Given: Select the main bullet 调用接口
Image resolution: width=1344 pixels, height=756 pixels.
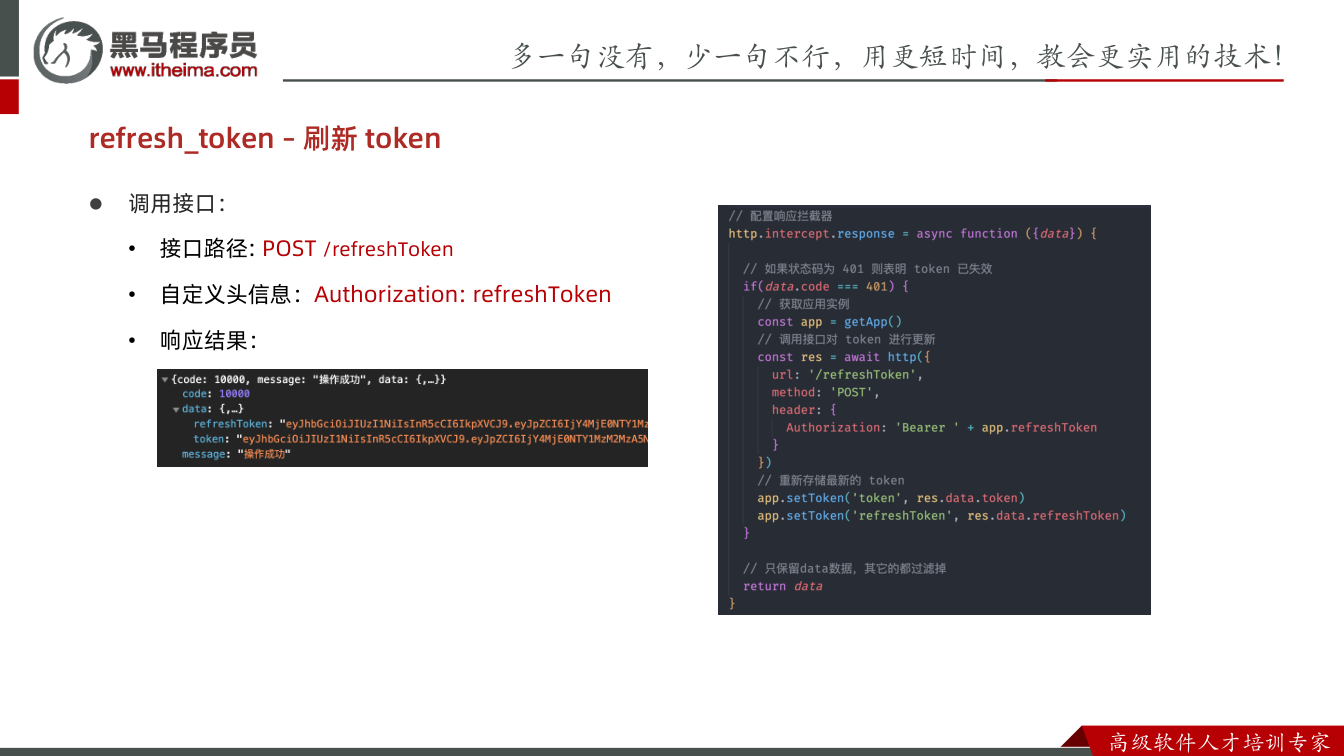Looking at the screenshot, I should (x=176, y=204).
